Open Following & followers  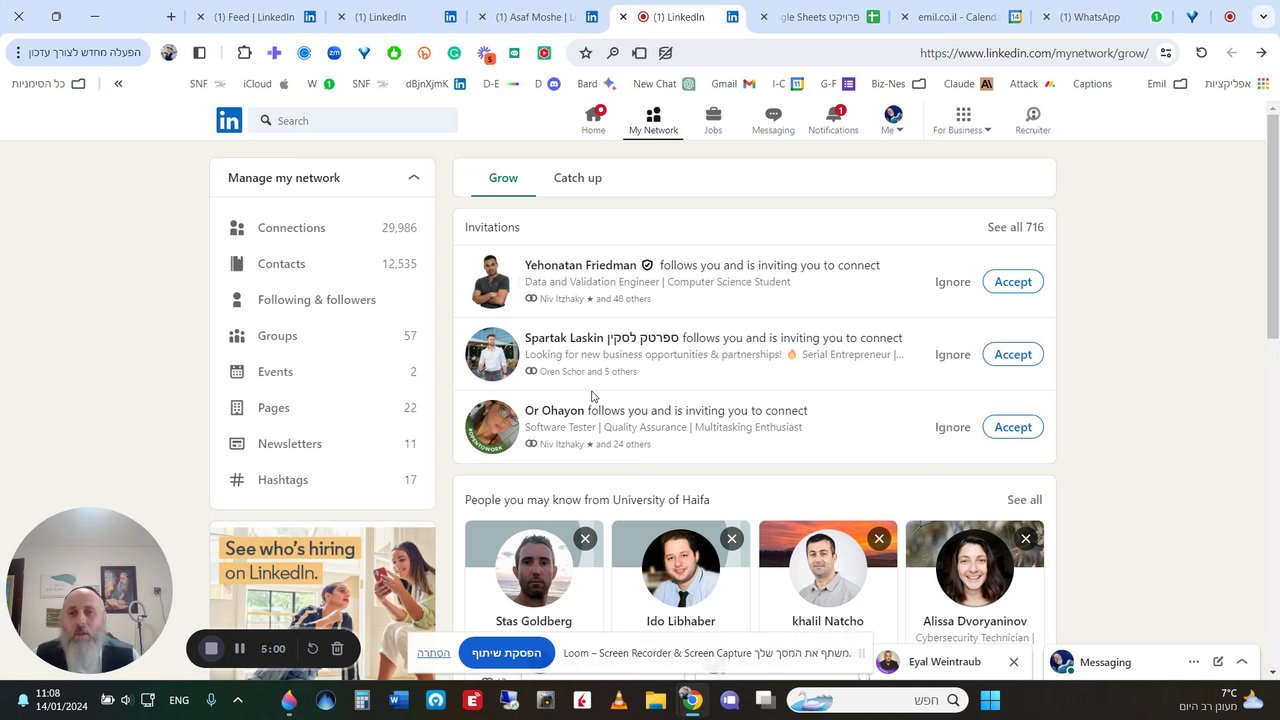(322, 300)
